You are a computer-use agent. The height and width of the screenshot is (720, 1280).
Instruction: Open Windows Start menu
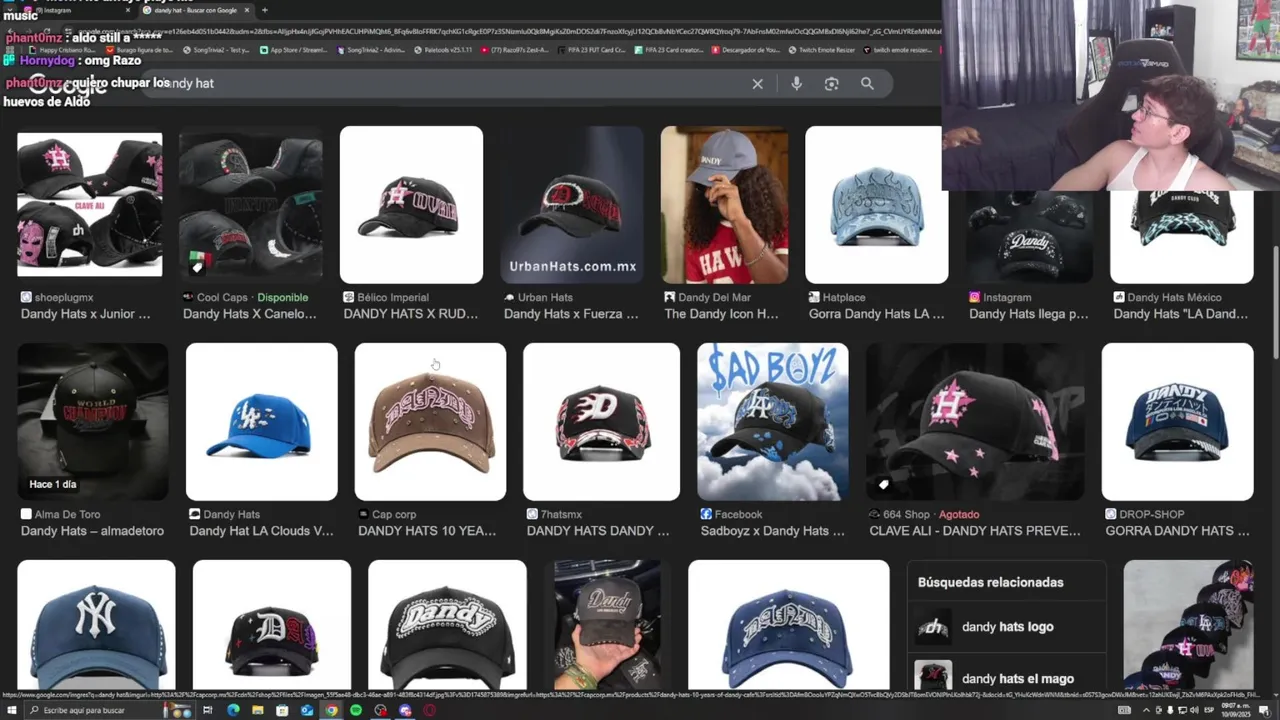click(x=11, y=710)
